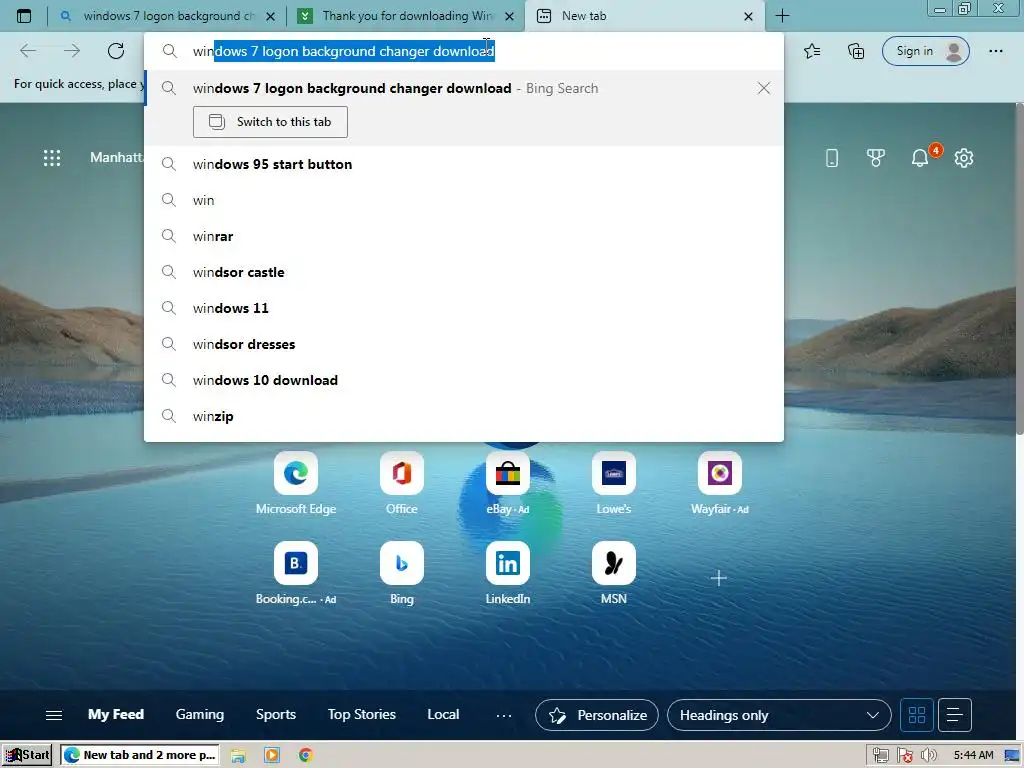
Task: Switch feed to list layout view
Action: pos(954,715)
